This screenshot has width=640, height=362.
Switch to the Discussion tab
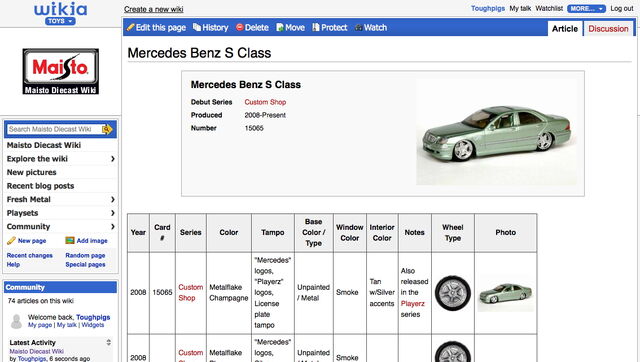608,29
